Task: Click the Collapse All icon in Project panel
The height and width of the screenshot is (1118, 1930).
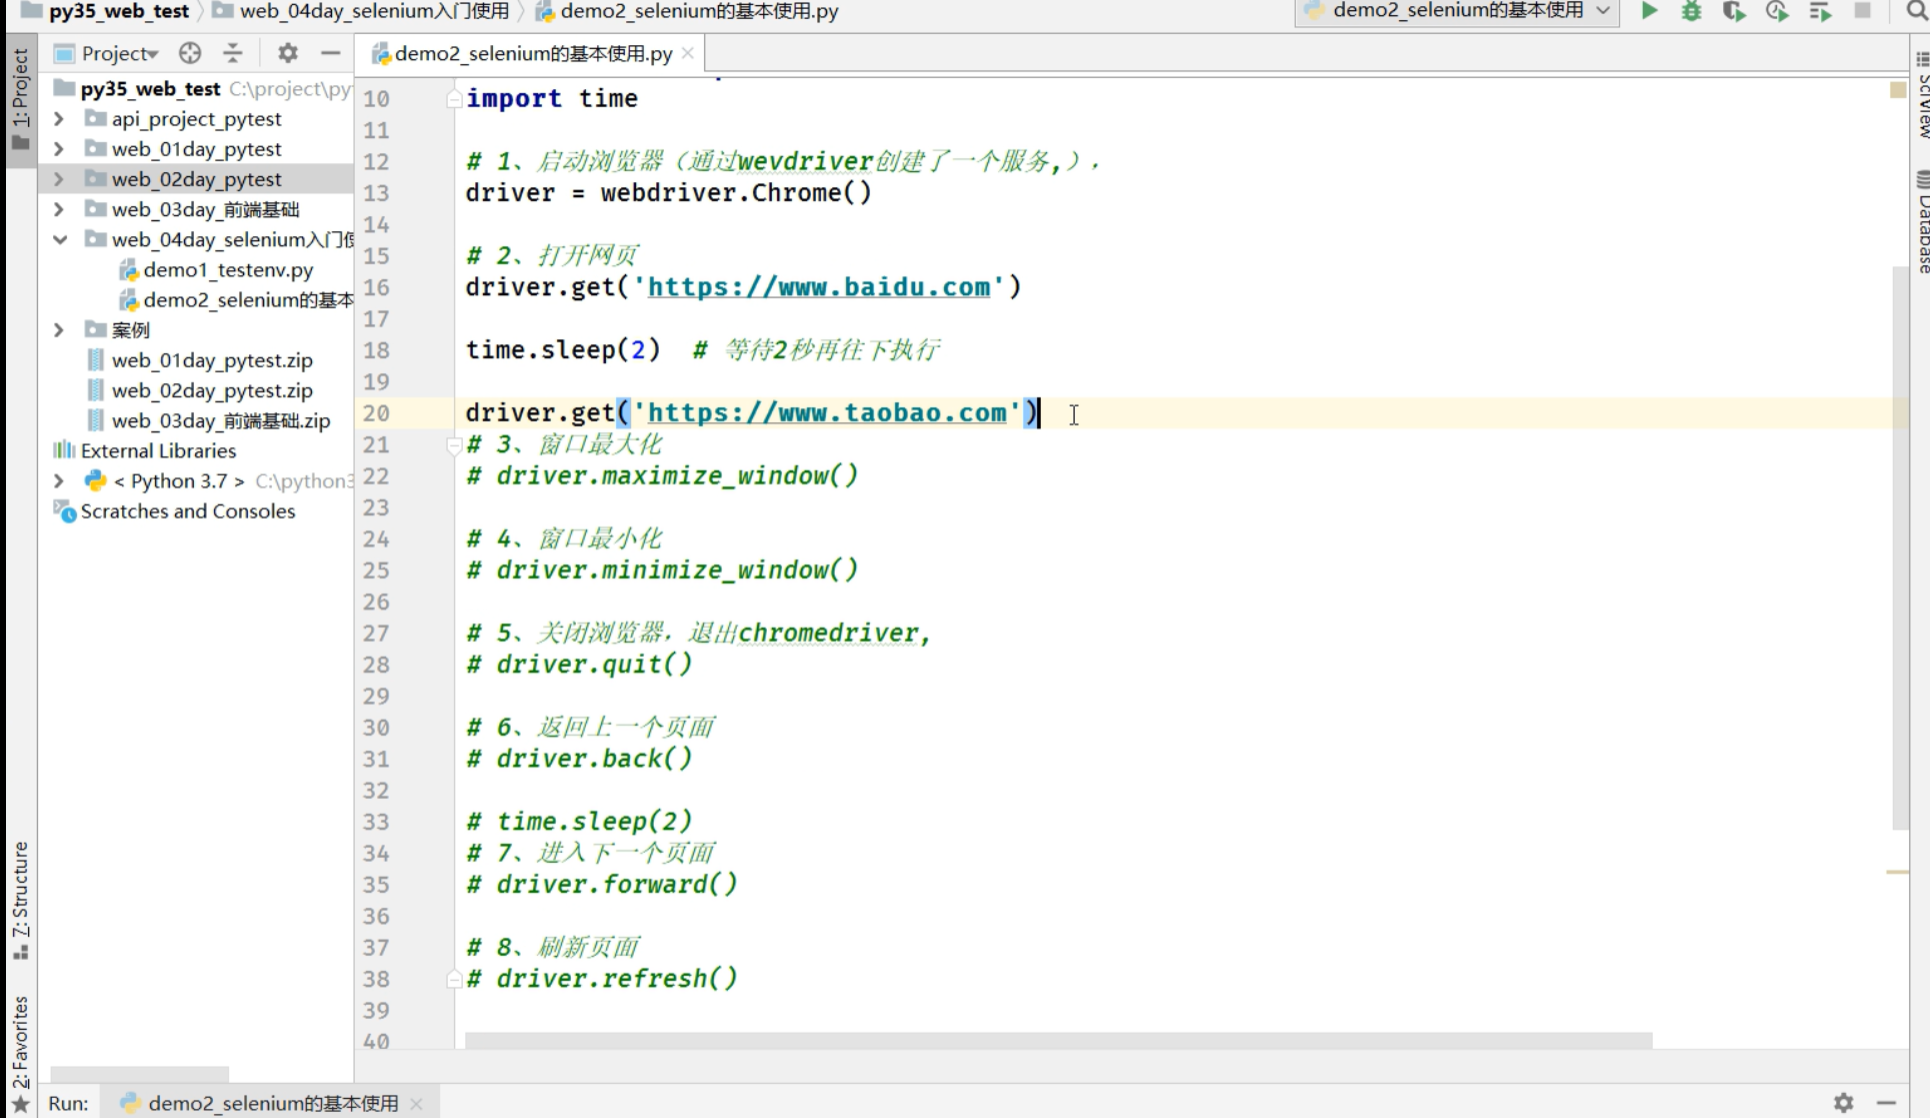Action: click(233, 53)
